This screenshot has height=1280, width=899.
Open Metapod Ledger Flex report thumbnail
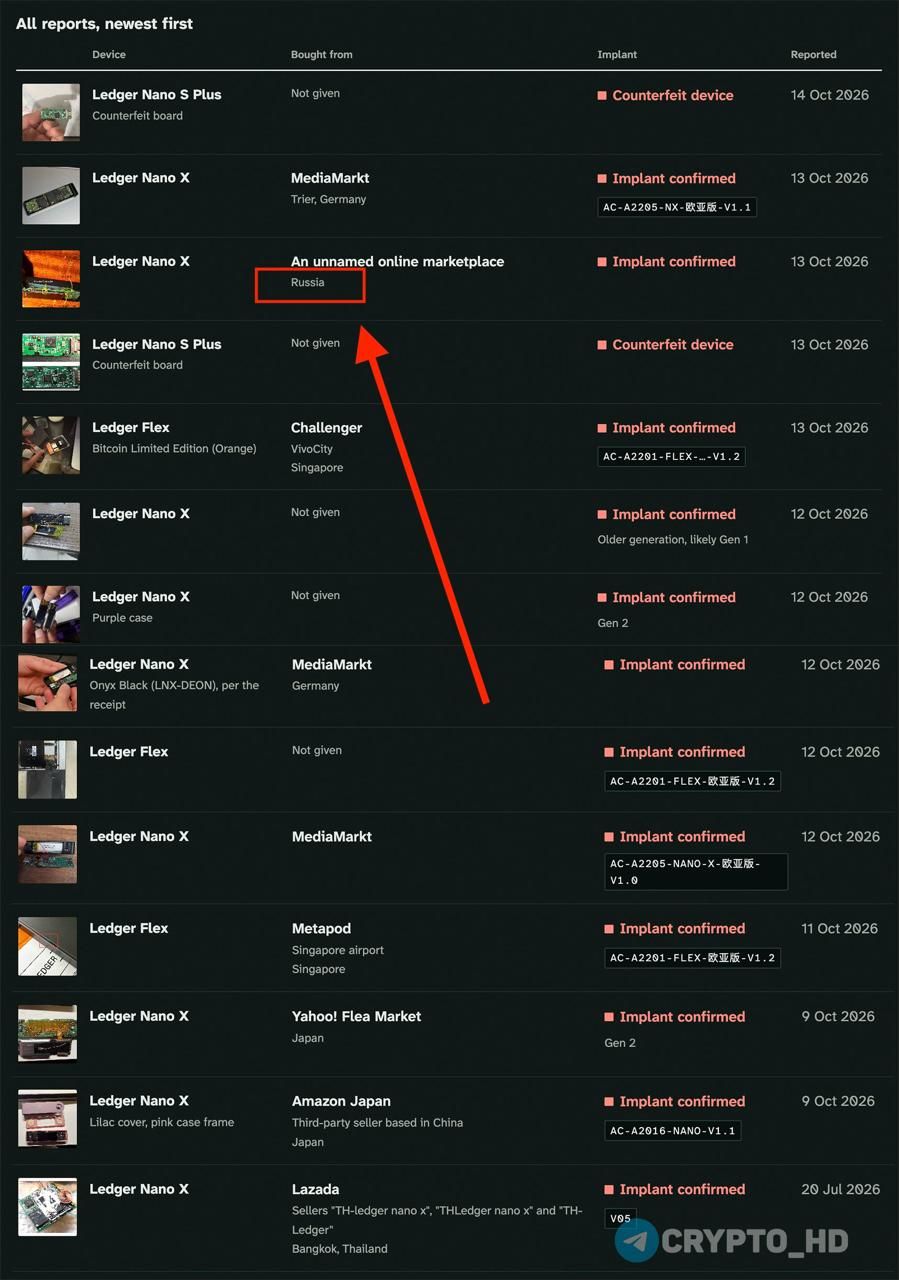click(47, 947)
